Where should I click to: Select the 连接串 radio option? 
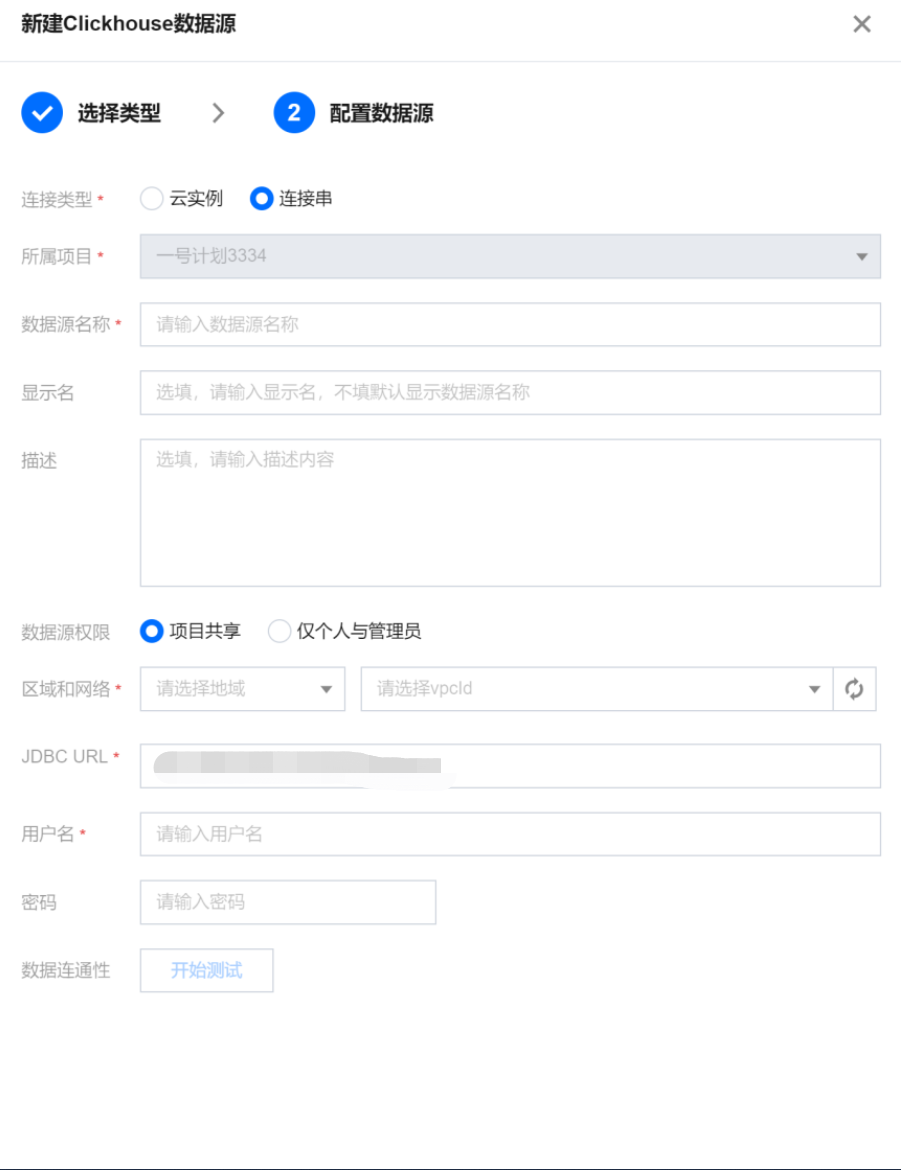pos(262,199)
